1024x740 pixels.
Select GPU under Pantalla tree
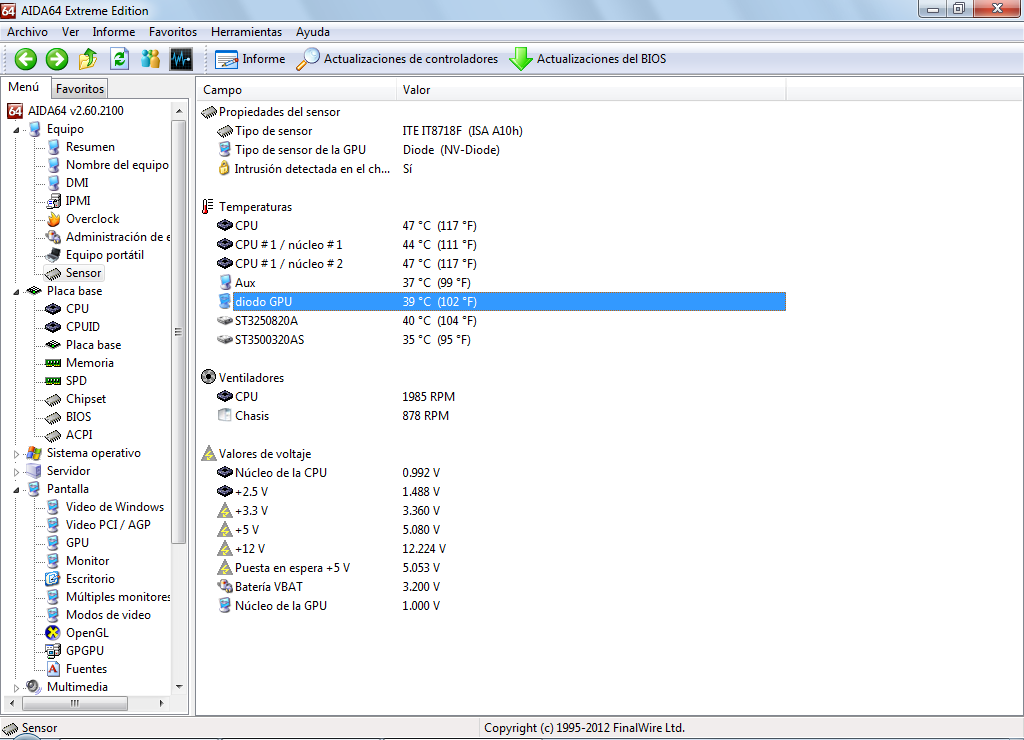77,543
